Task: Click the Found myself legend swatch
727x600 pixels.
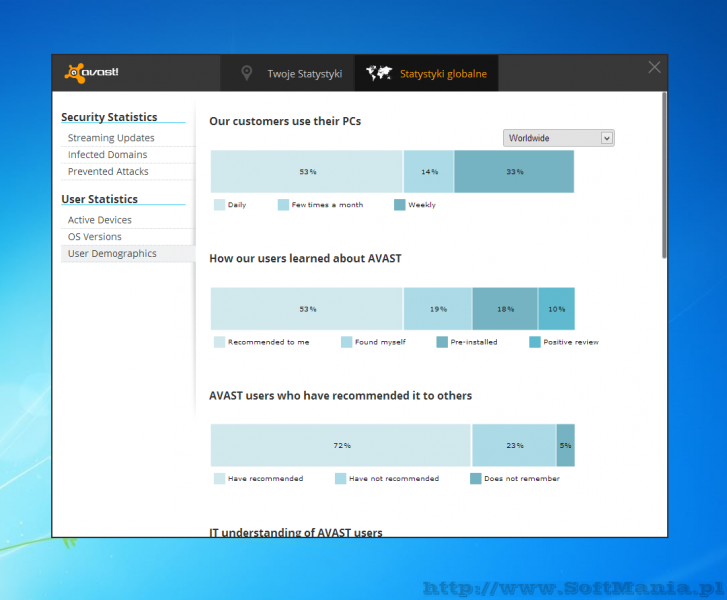Action: (x=346, y=342)
